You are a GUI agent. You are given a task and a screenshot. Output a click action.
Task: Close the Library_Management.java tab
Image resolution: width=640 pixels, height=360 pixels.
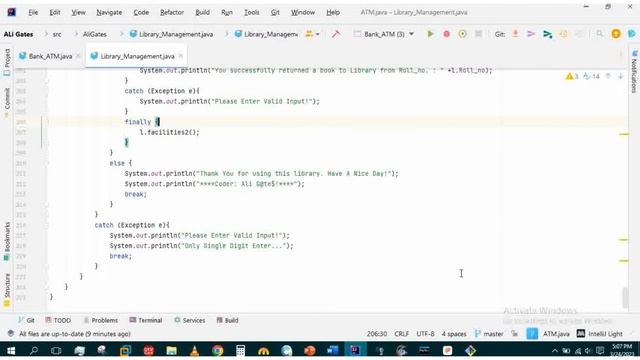pos(180,56)
